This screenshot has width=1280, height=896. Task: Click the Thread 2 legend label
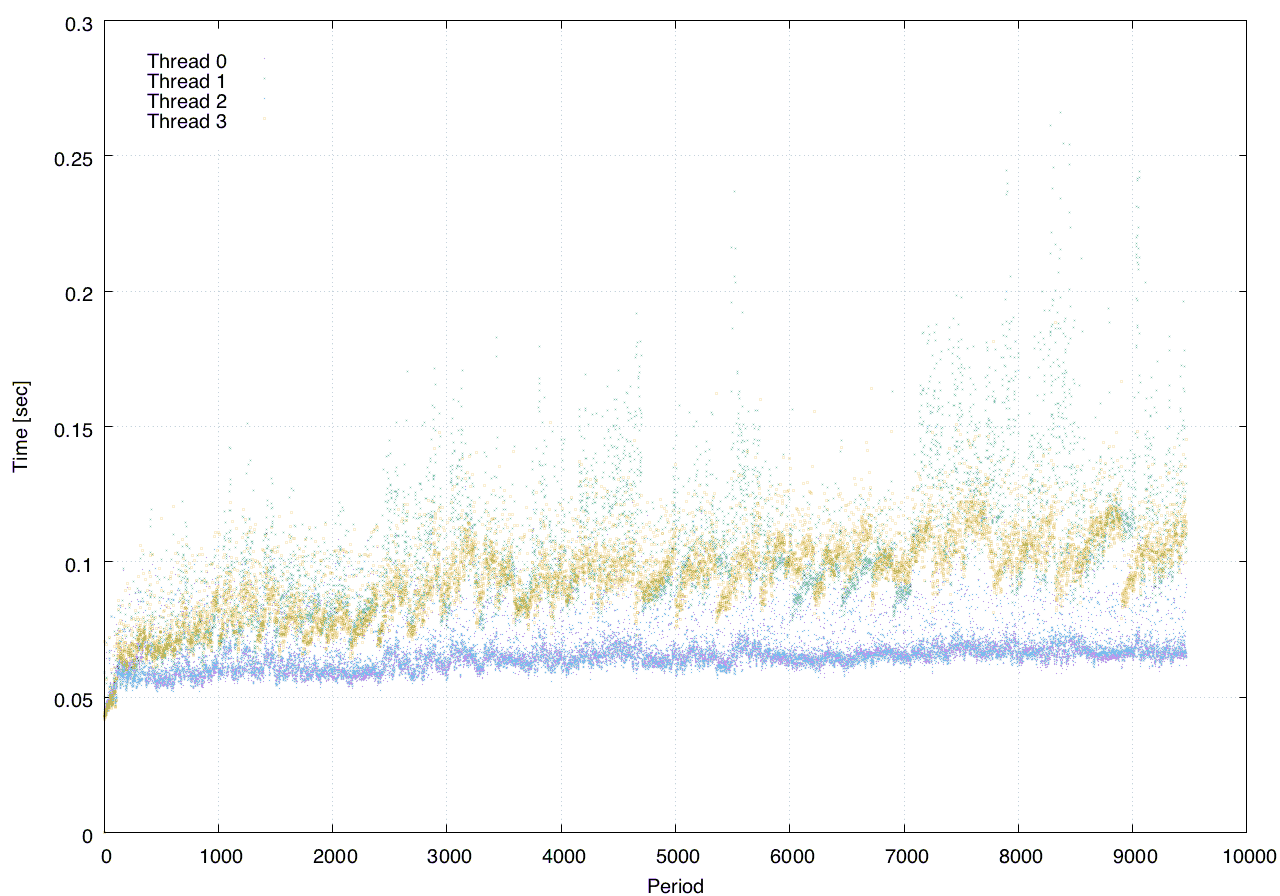(x=187, y=101)
